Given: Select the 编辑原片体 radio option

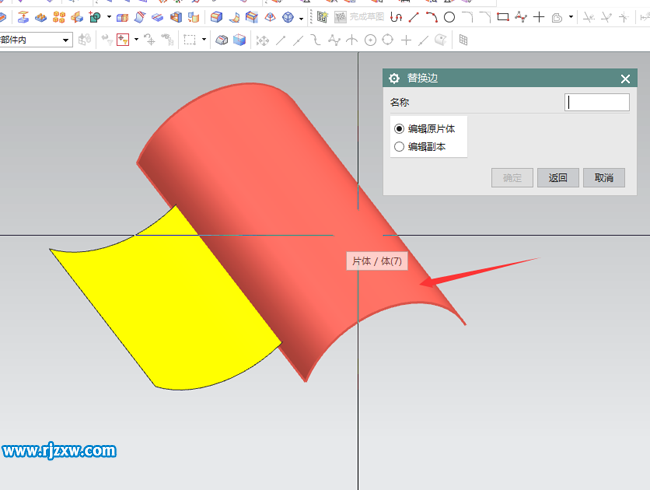Looking at the screenshot, I should [x=400, y=129].
